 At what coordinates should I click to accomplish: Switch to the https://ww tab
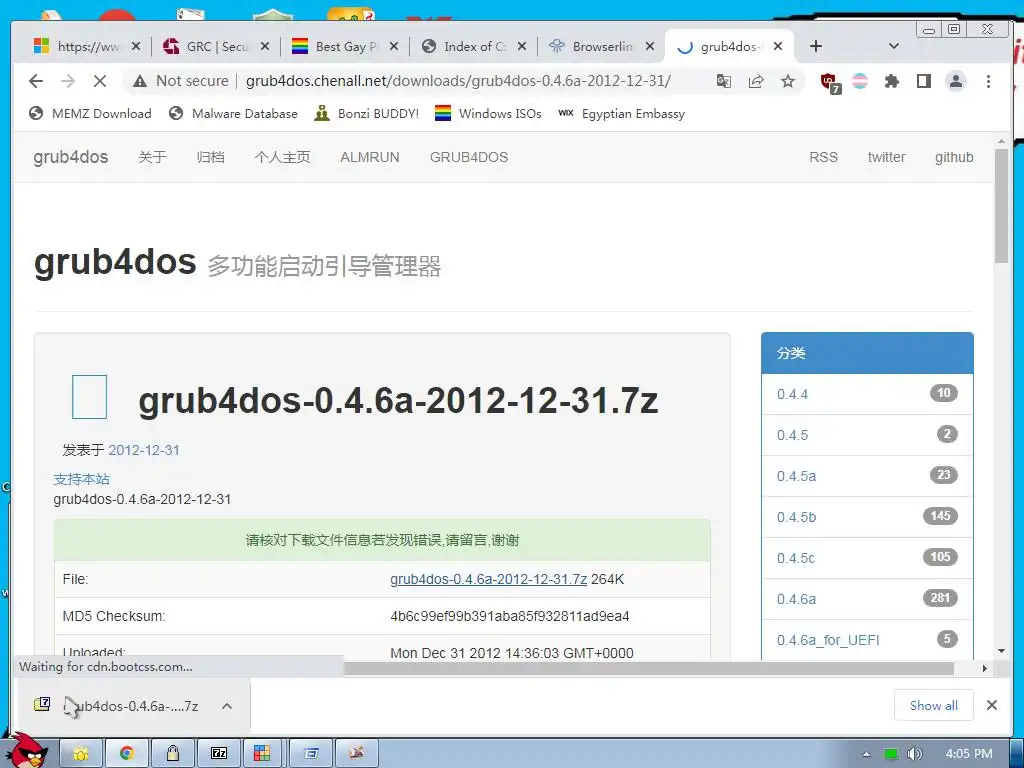coord(88,46)
